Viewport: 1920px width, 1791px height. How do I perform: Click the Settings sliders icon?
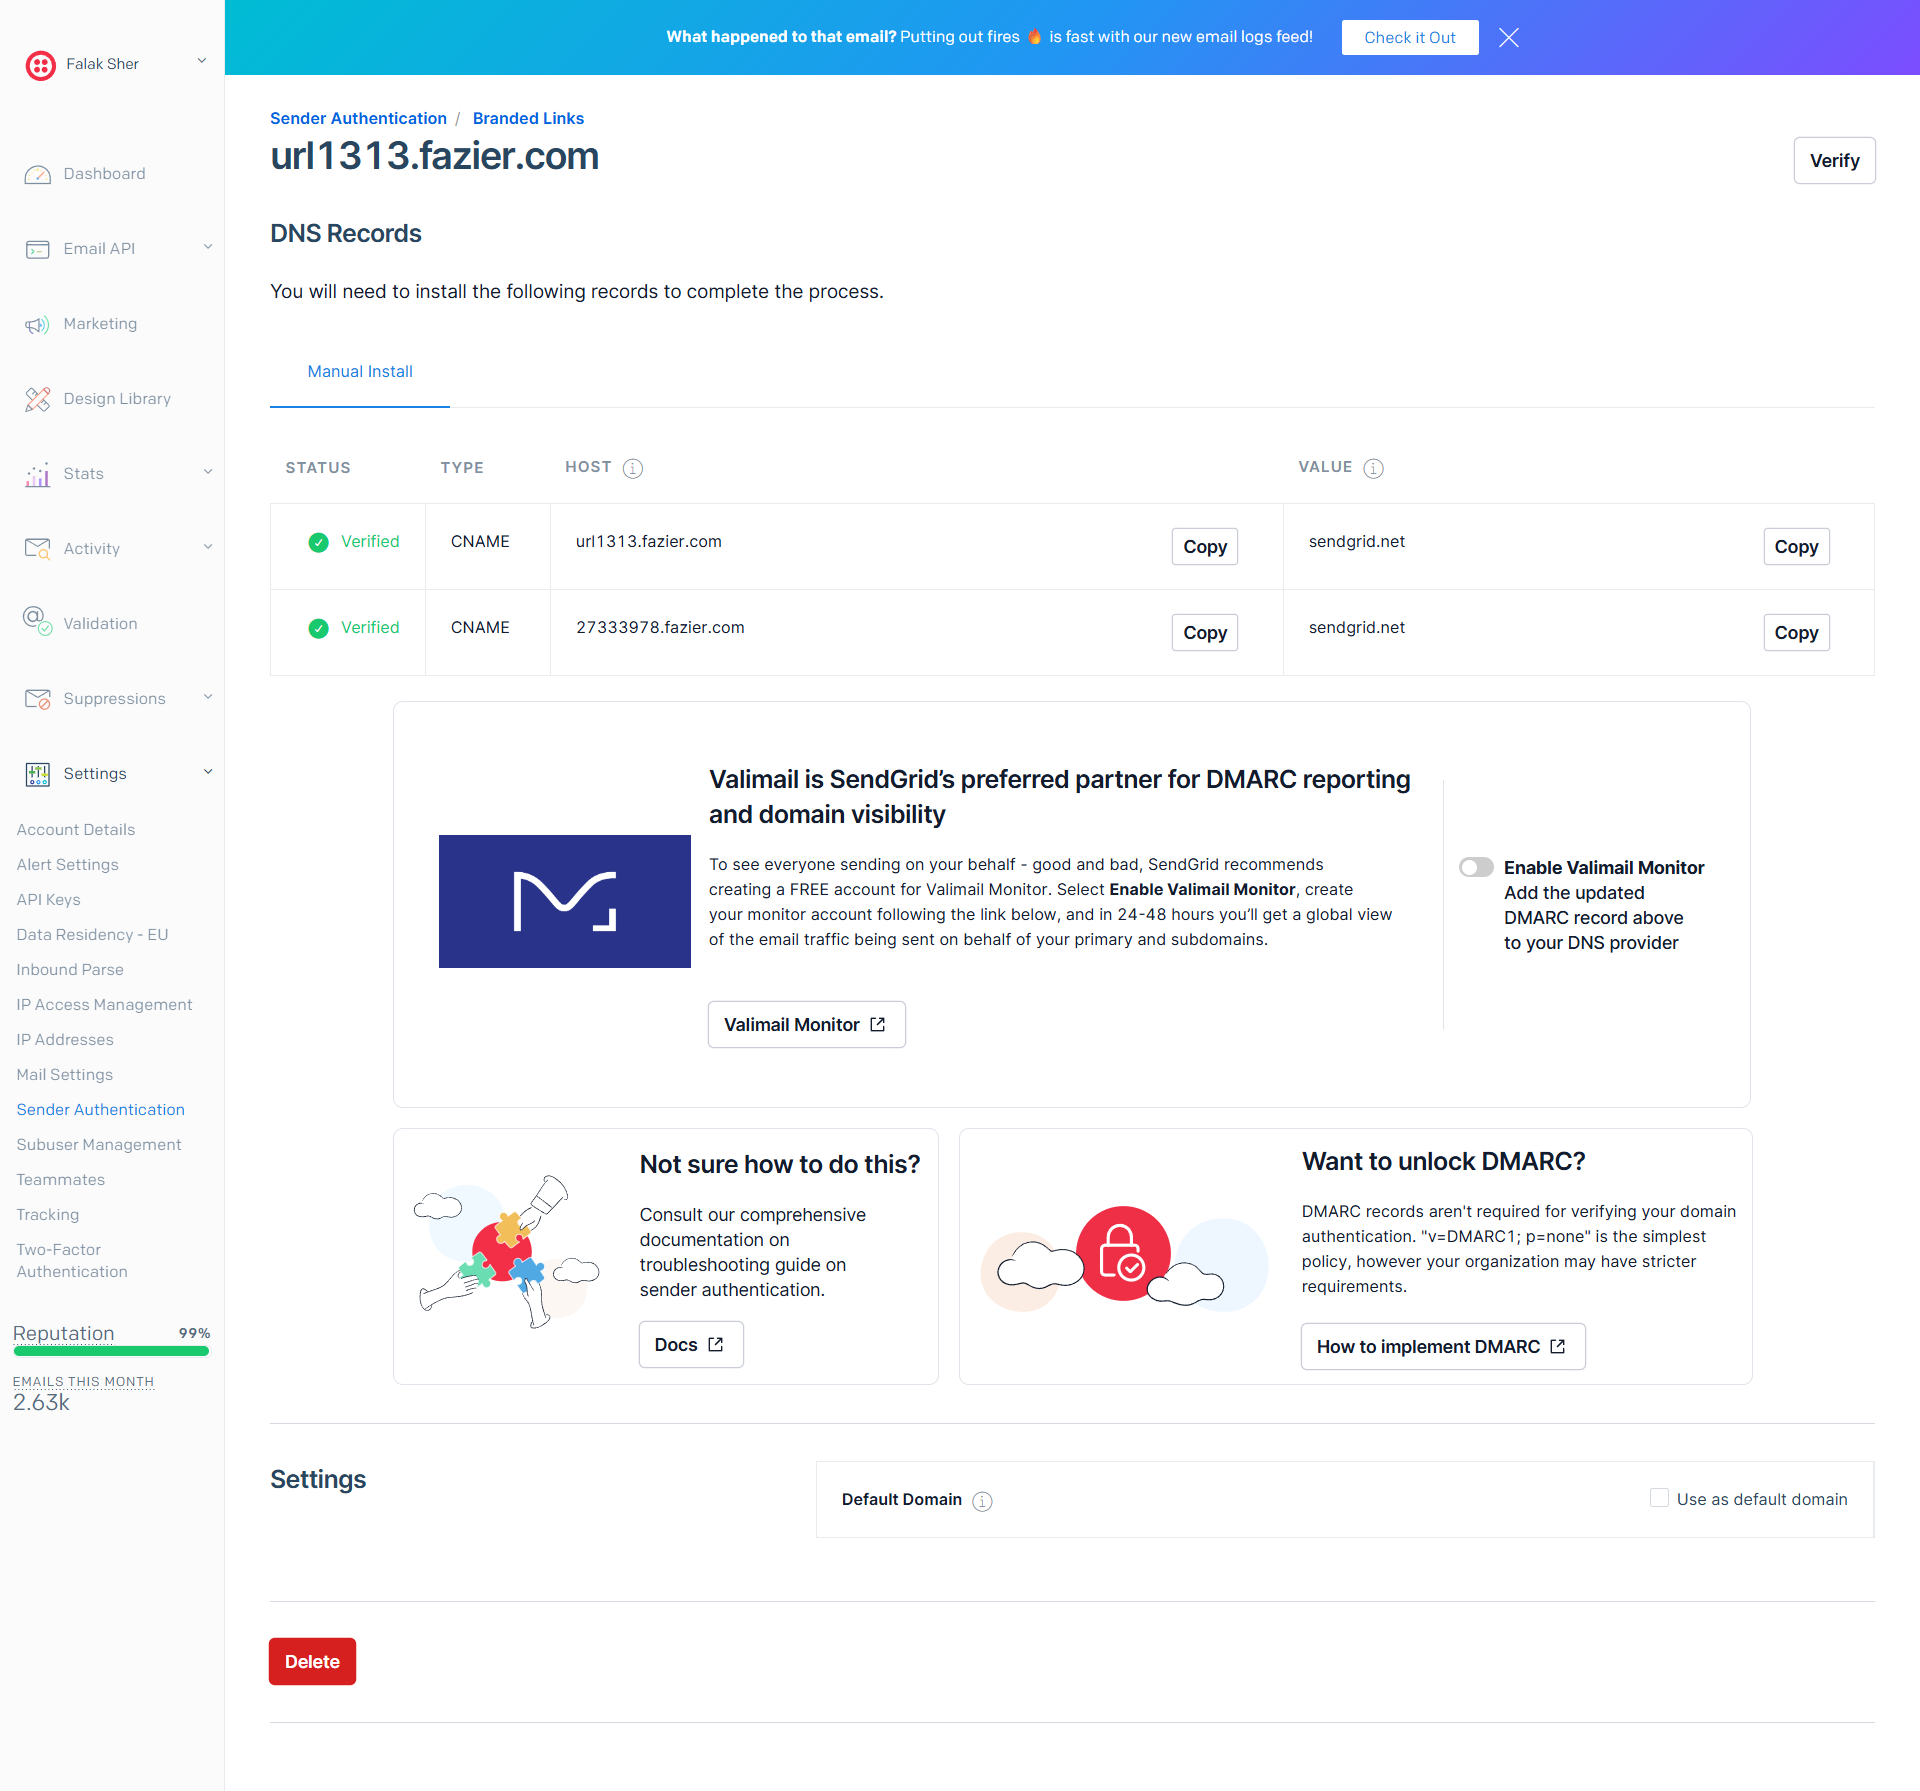coord(38,774)
